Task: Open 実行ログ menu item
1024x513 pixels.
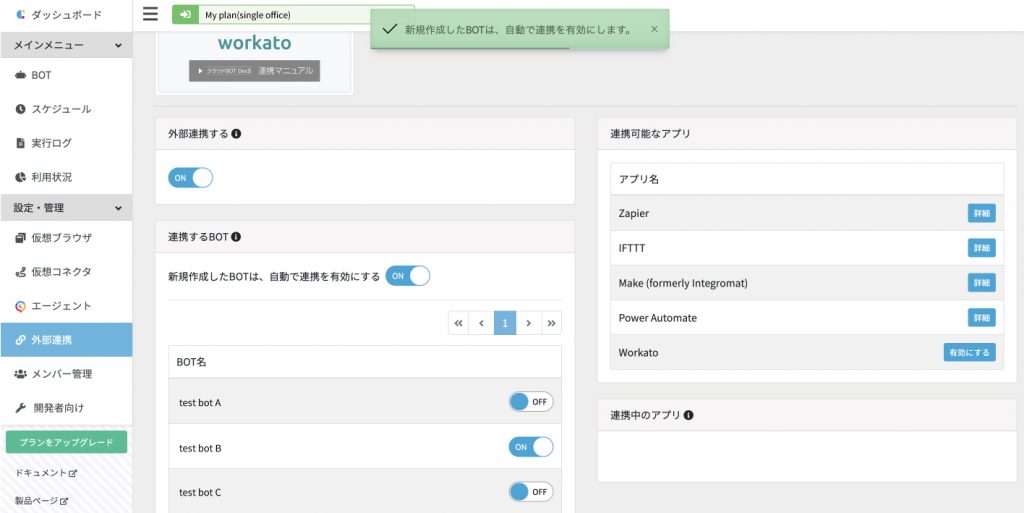Action: 66,143
